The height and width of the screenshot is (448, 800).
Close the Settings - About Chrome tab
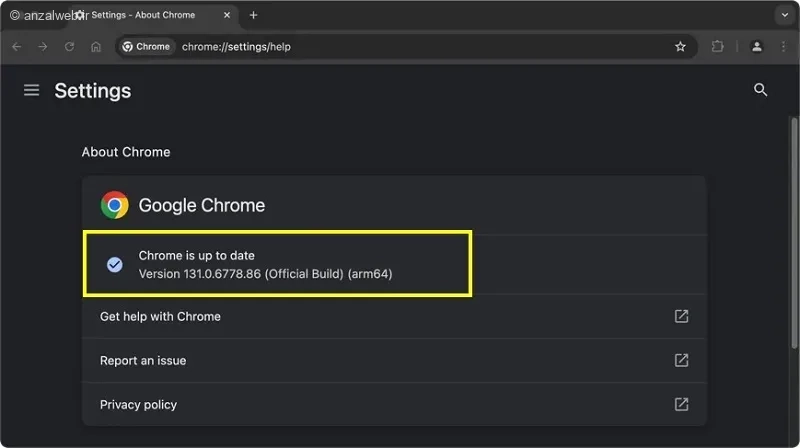[227, 15]
